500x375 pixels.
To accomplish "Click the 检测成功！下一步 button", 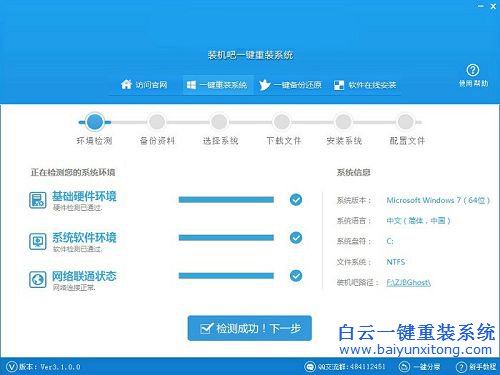I will tap(250, 328).
